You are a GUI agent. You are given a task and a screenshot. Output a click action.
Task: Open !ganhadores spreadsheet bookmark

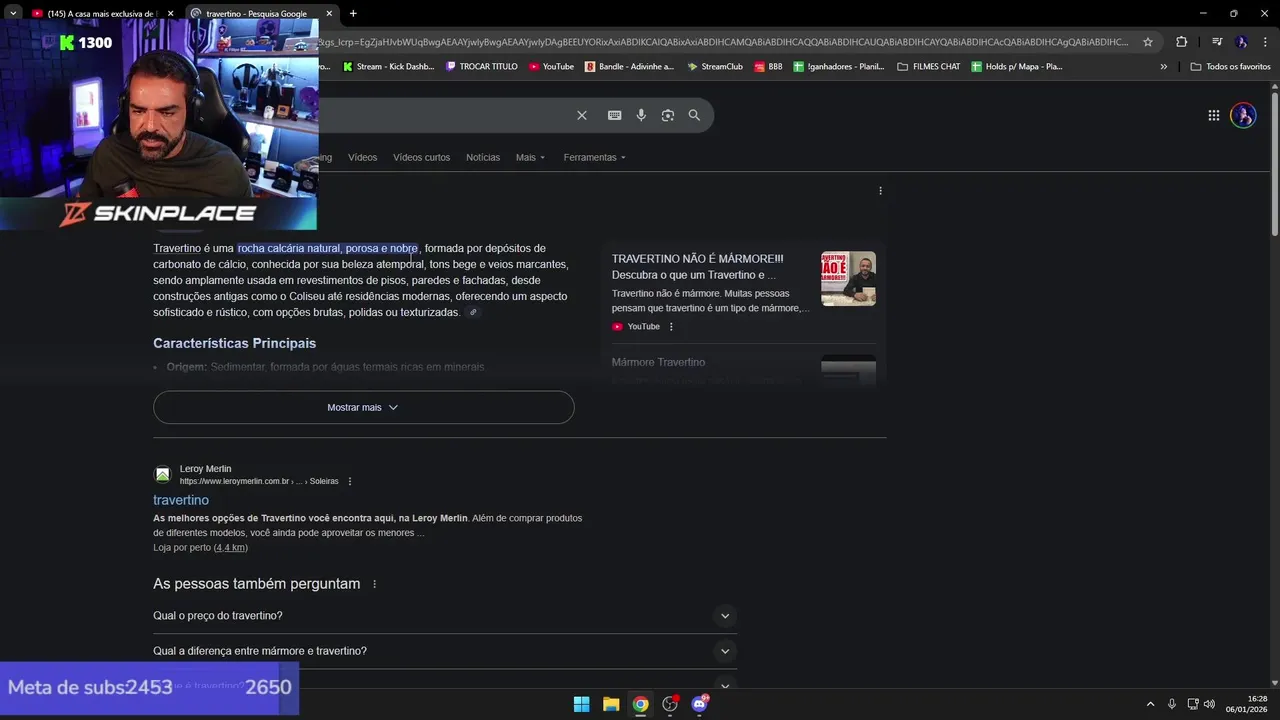coord(838,66)
